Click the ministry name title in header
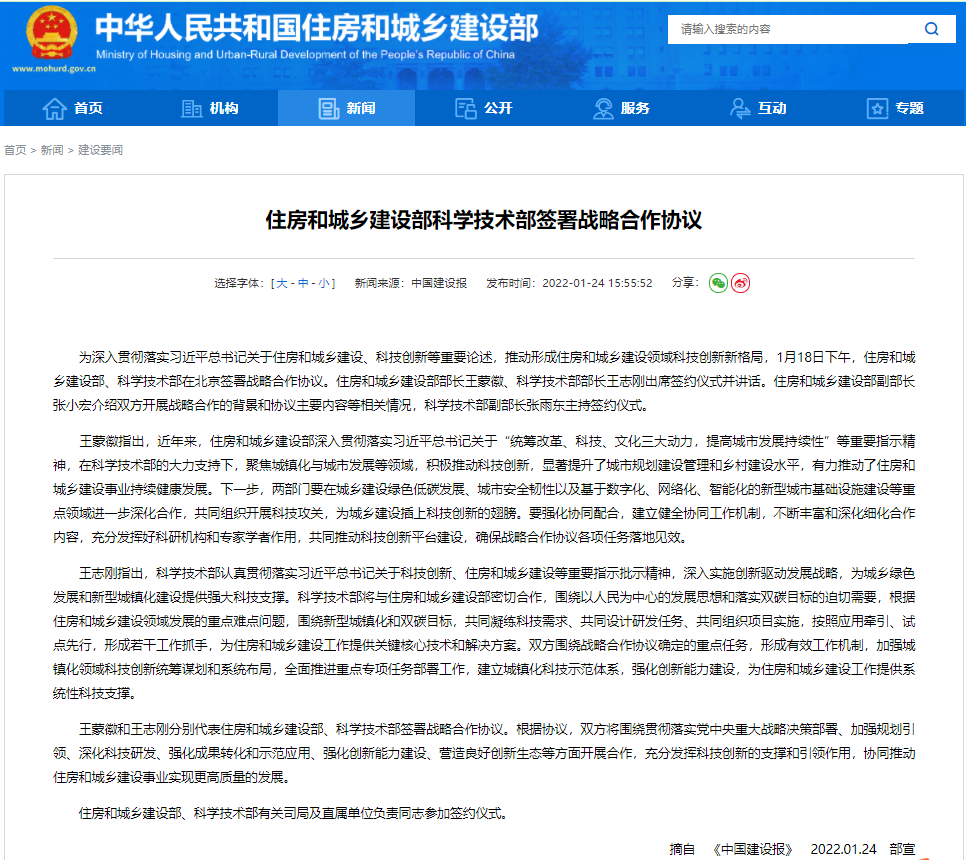966x860 pixels. pos(317,28)
